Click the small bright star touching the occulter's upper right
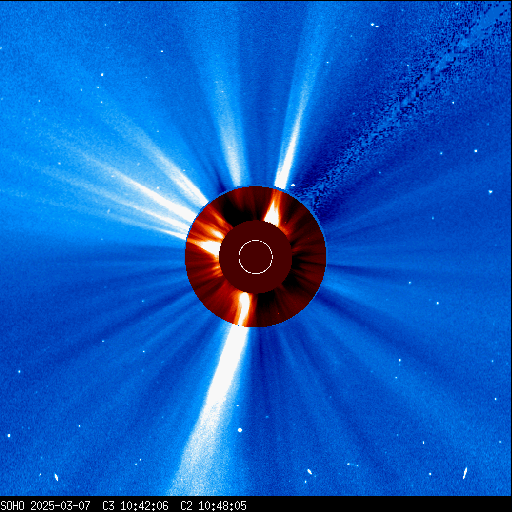This screenshot has width=512, height=512. tap(293, 185)
